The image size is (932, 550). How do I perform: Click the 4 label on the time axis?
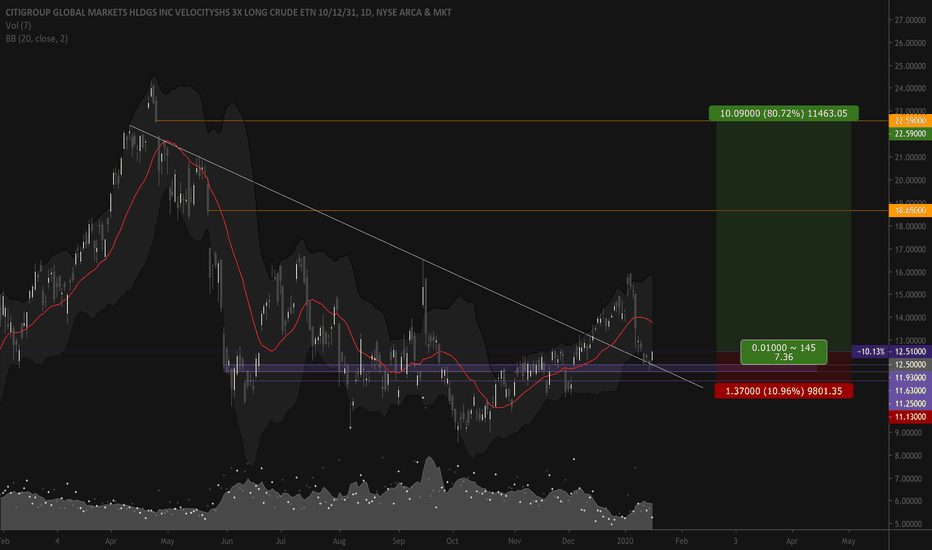pyautogui.click(x=57, y=541)
